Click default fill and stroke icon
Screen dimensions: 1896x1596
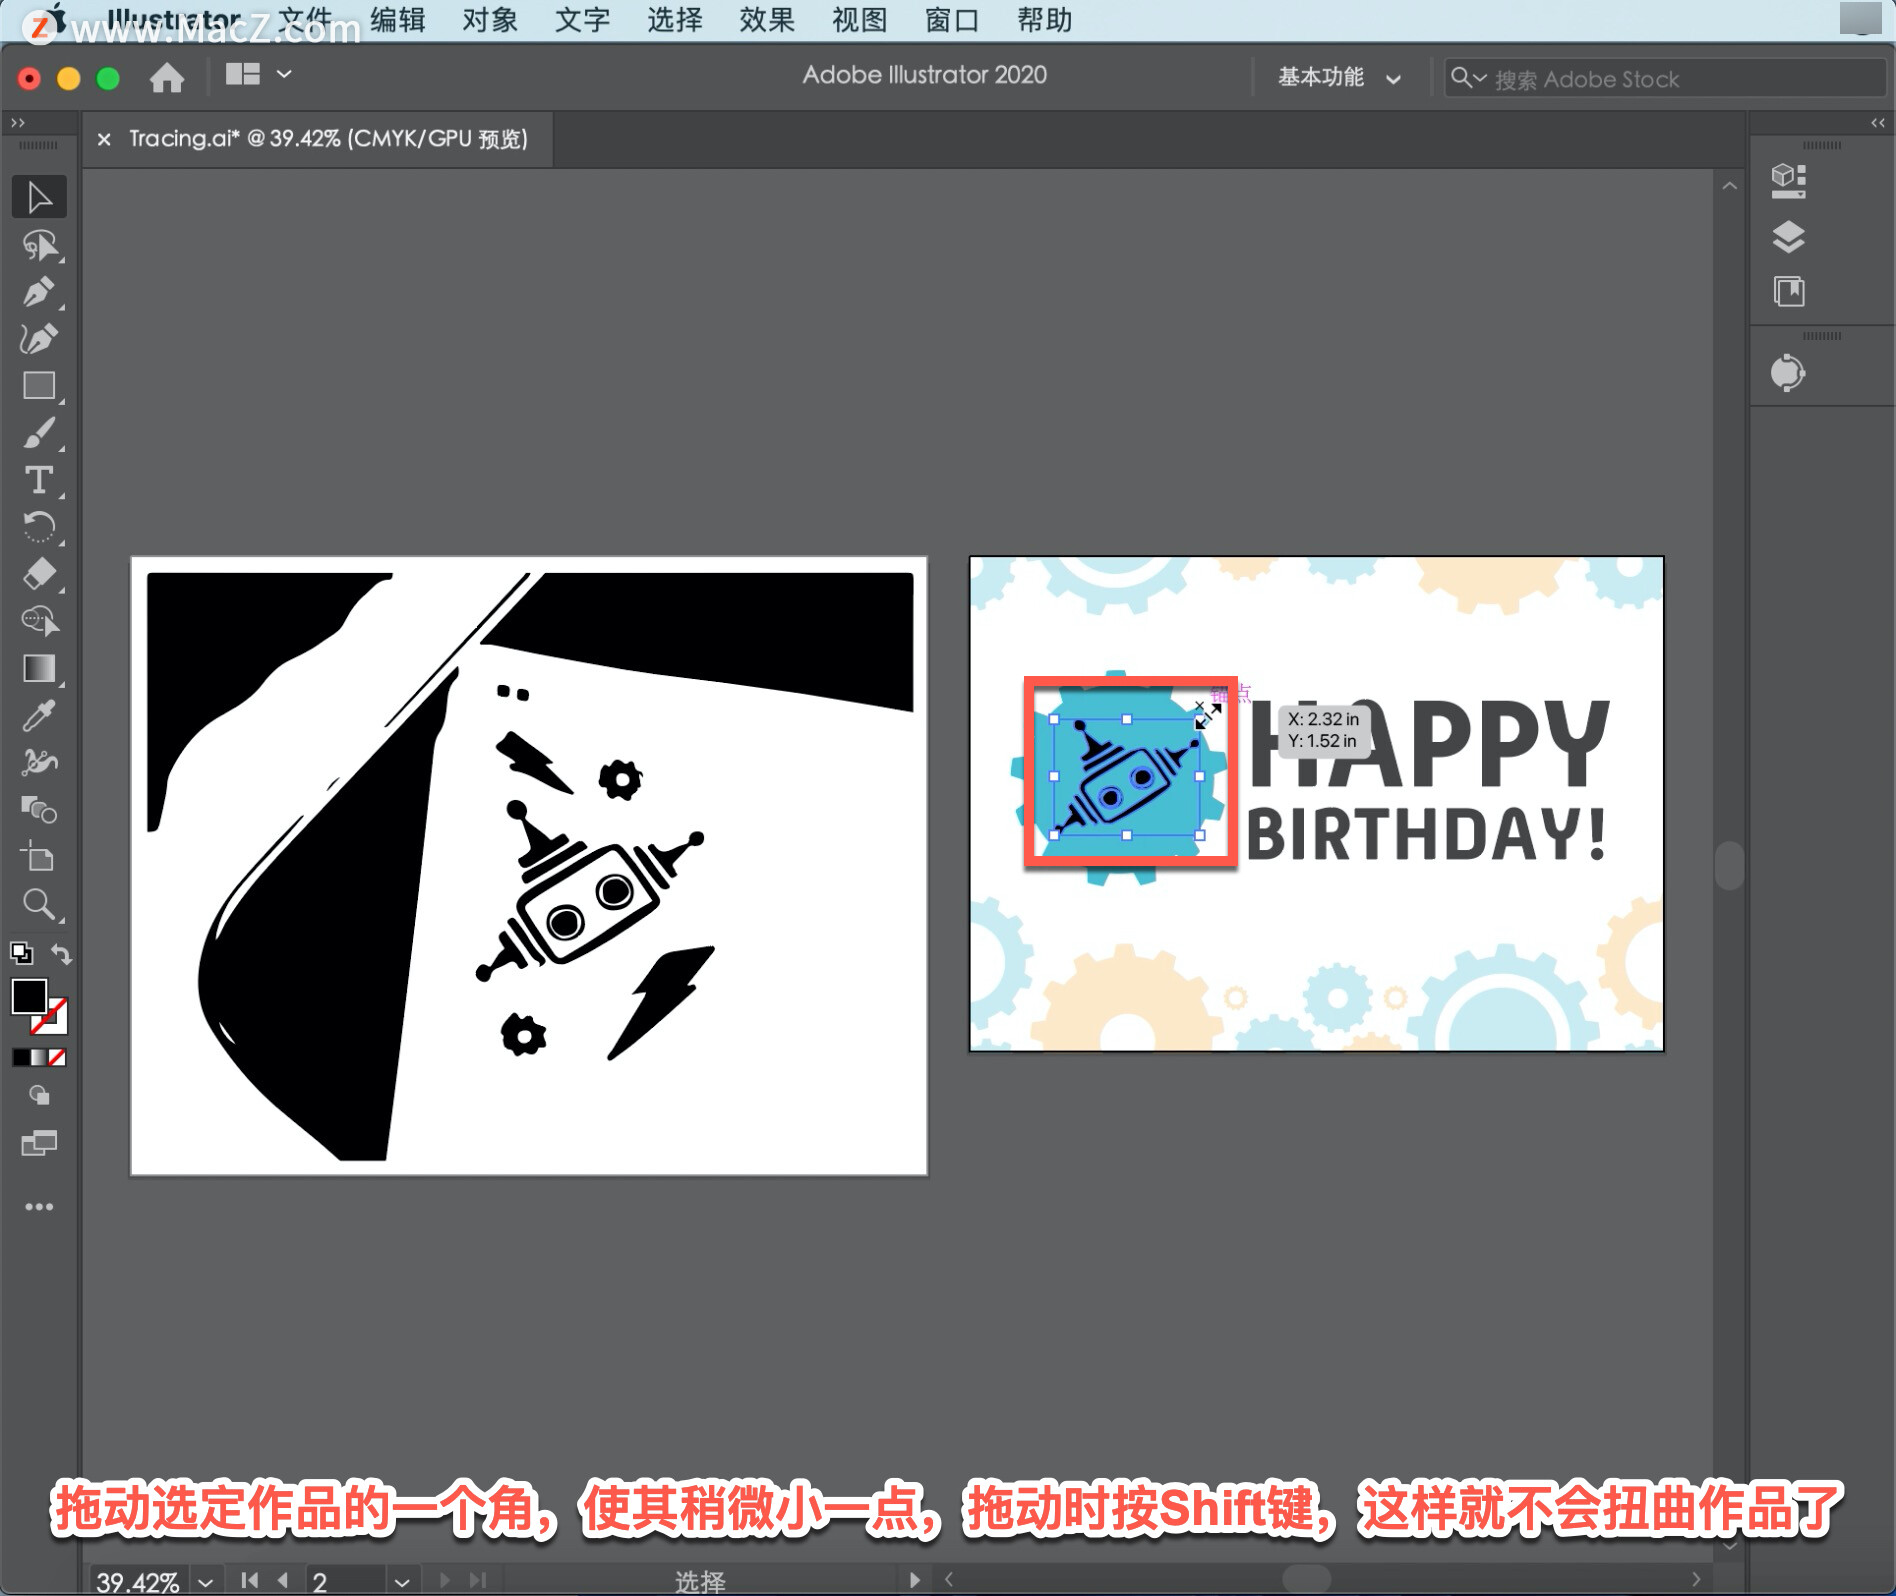point(21,953)
